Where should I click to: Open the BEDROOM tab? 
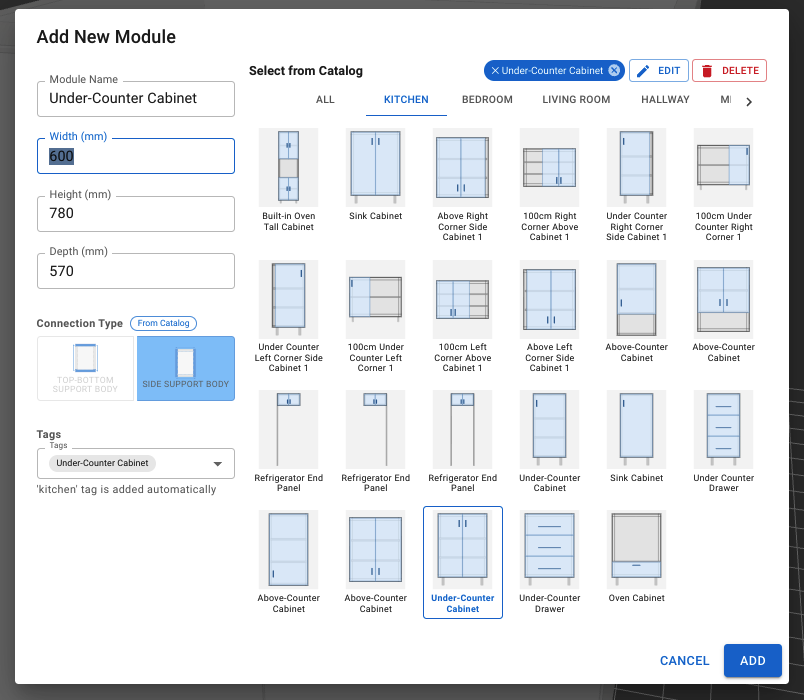coord(487,99)
